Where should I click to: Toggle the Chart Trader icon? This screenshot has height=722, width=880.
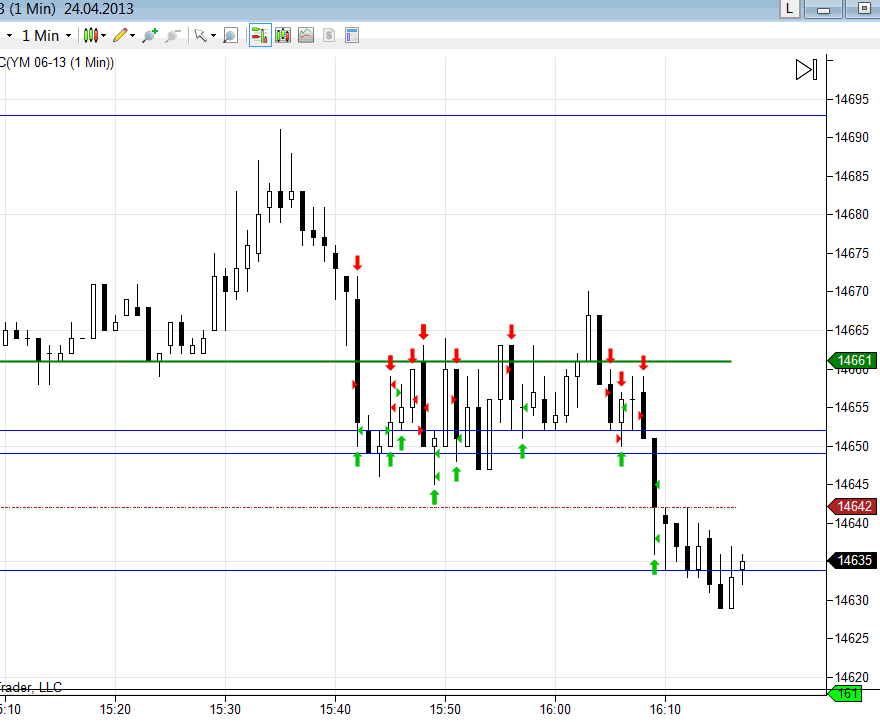click(260, 36)
